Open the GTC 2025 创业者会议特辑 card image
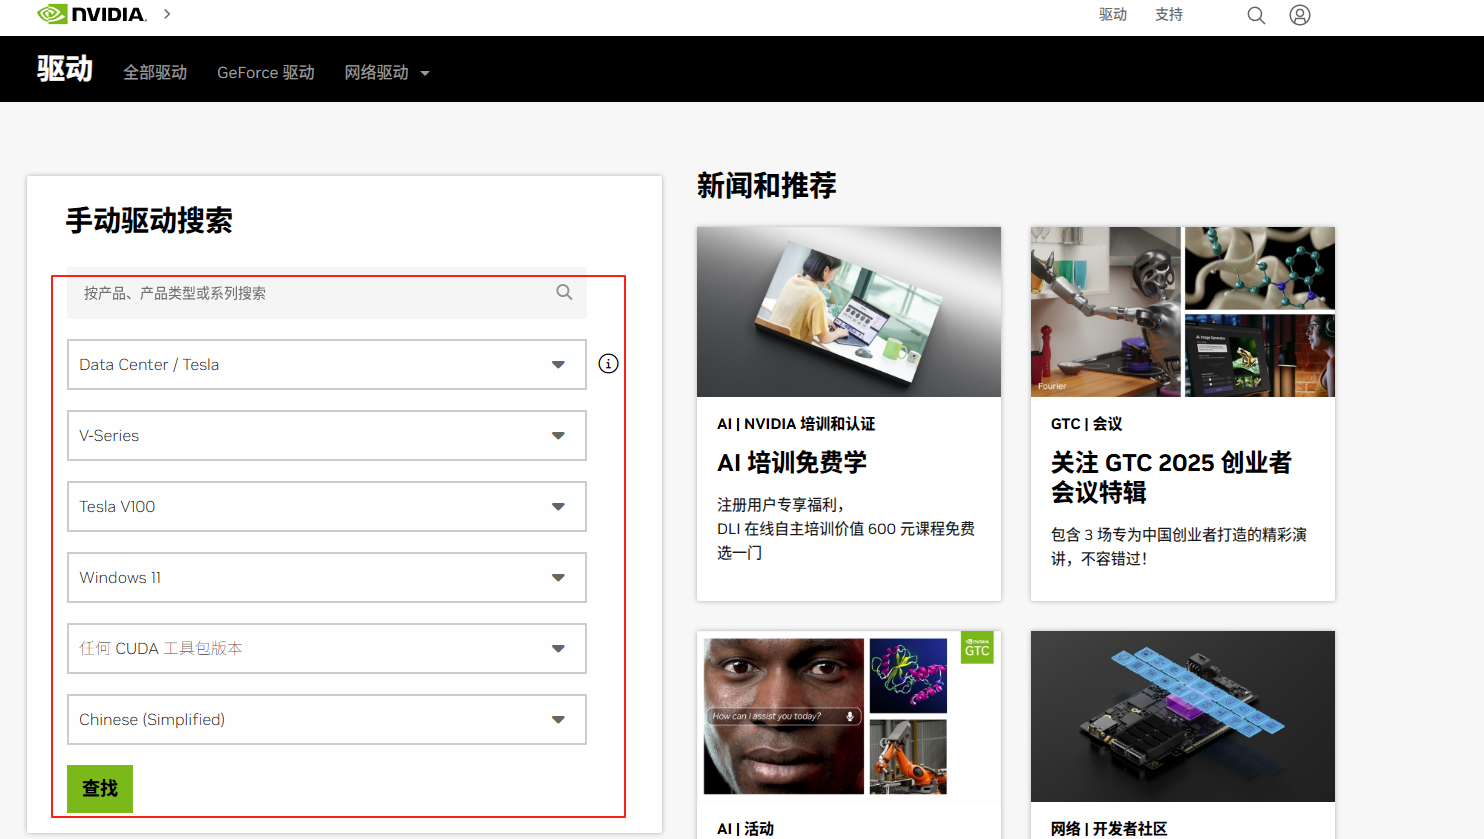 pos(1183,312)
